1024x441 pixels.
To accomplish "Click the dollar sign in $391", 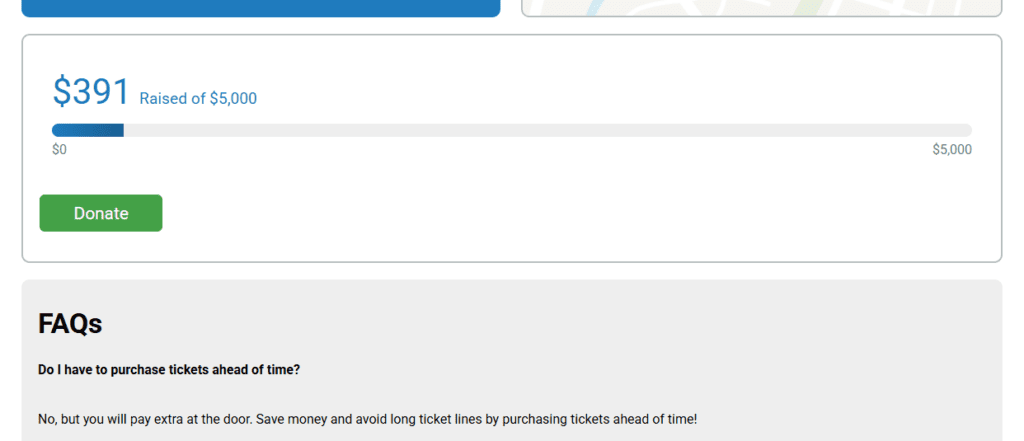I will pos(61,91).
